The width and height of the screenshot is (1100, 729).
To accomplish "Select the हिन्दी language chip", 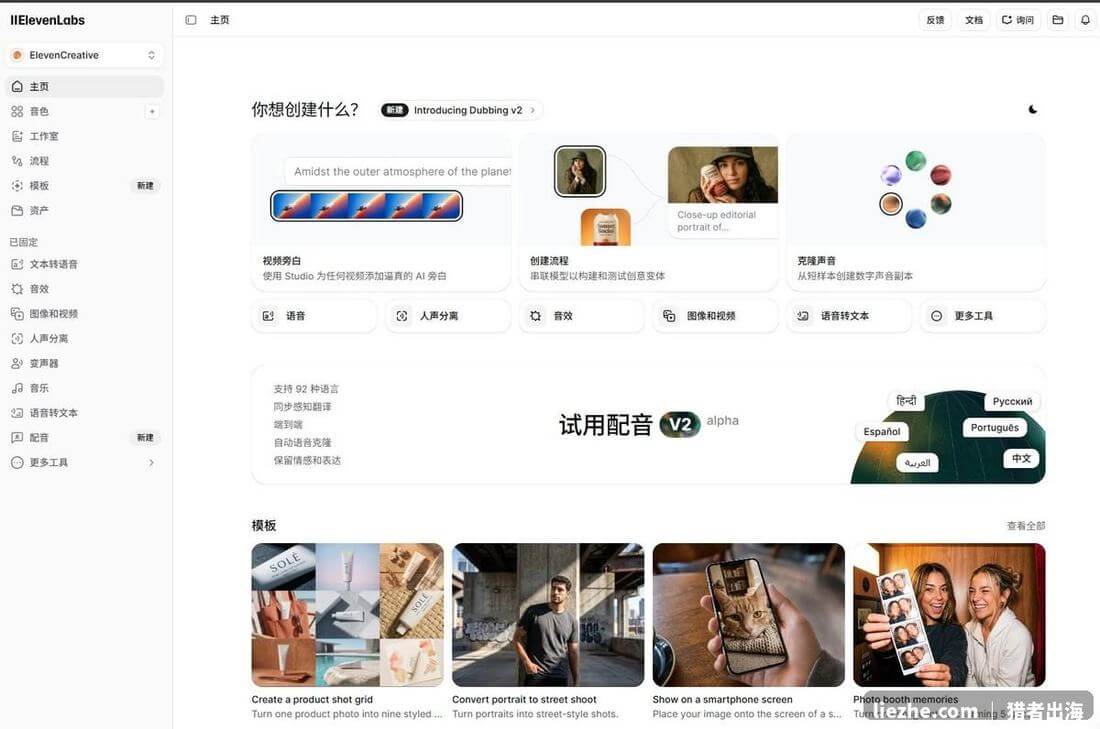I will point(906,401).
